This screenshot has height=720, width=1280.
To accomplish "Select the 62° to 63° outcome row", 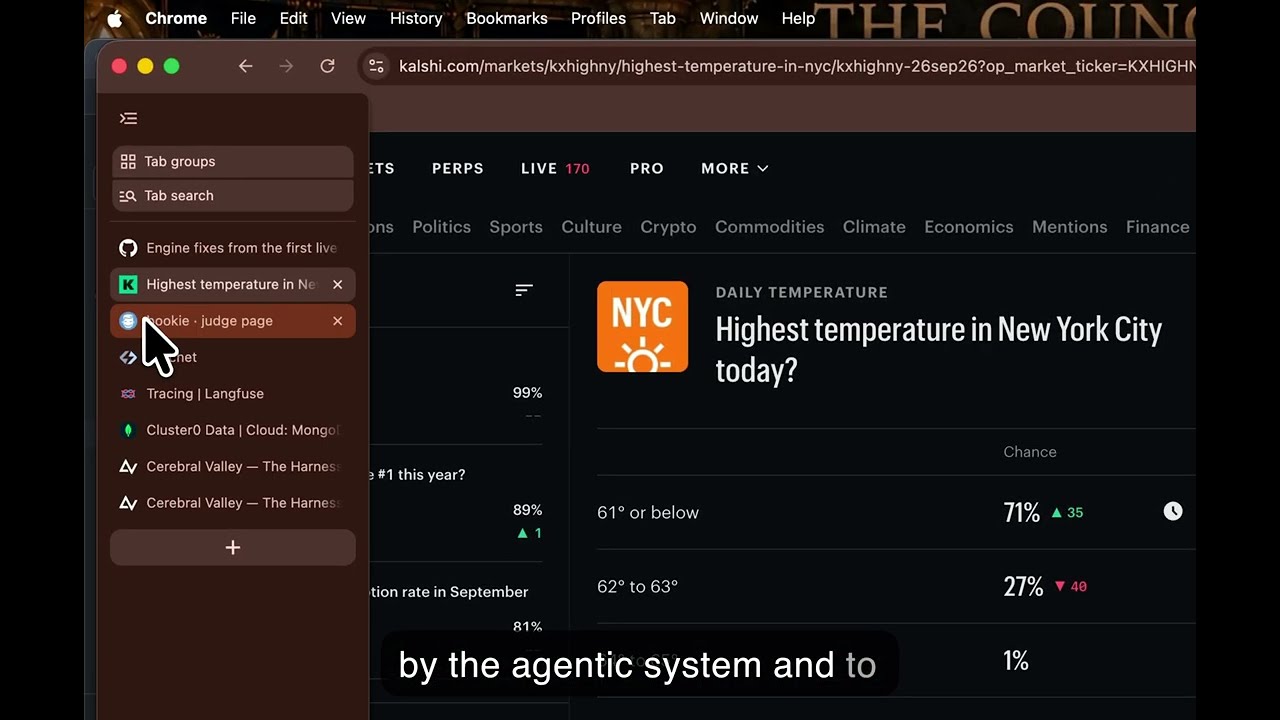I will point(896,586).
